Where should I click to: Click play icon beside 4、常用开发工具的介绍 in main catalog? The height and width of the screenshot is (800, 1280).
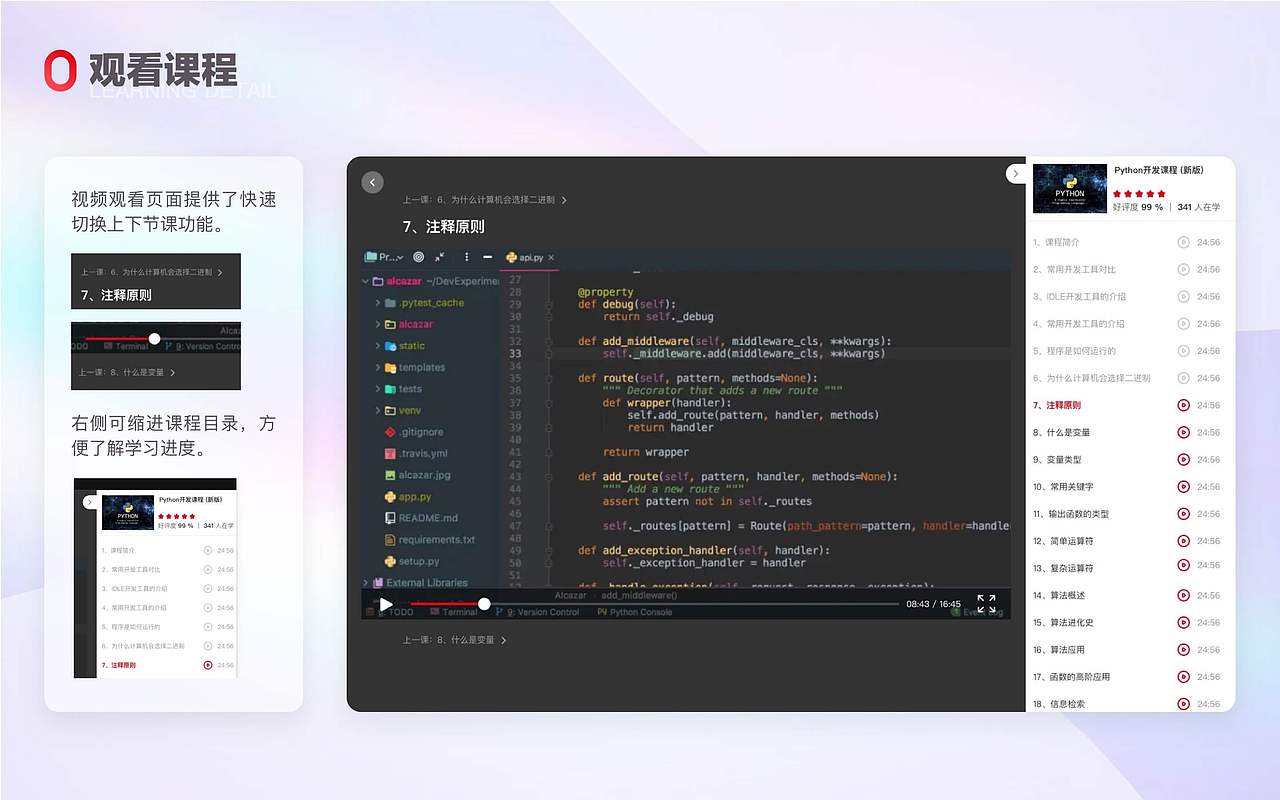[1183, 324]
